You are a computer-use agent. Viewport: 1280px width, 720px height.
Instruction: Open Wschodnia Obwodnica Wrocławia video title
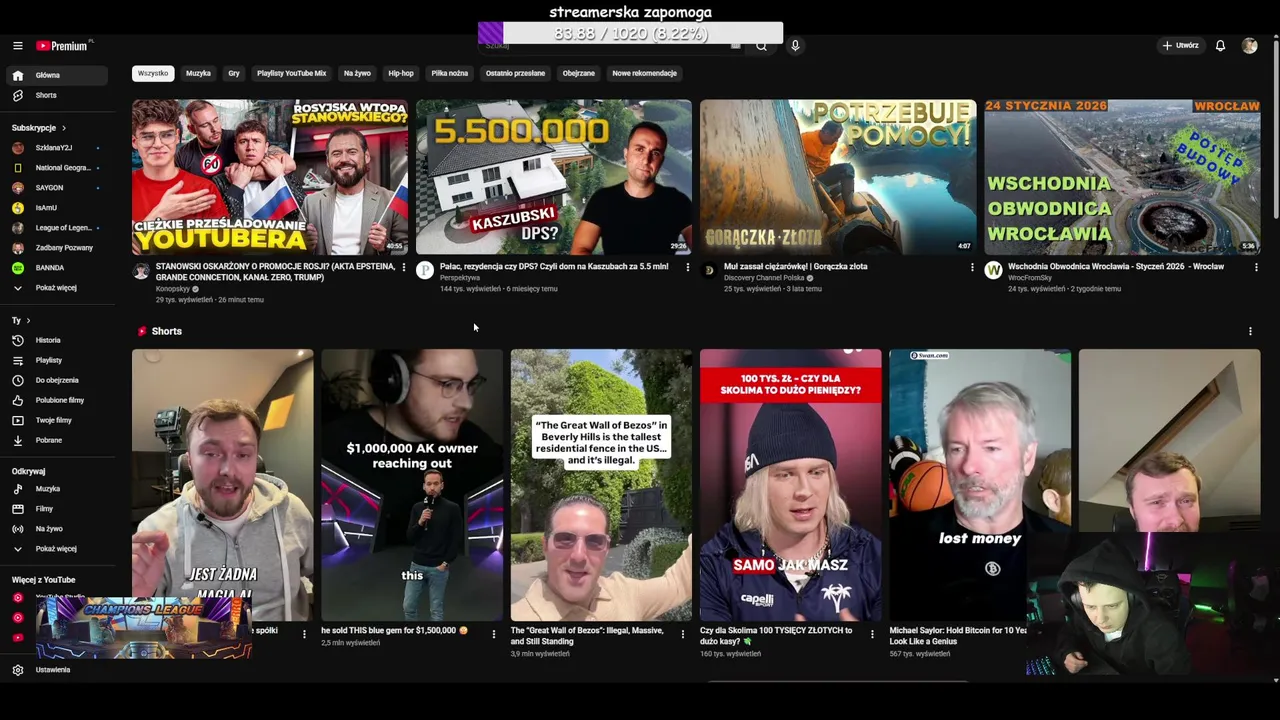pos(1116,267)
